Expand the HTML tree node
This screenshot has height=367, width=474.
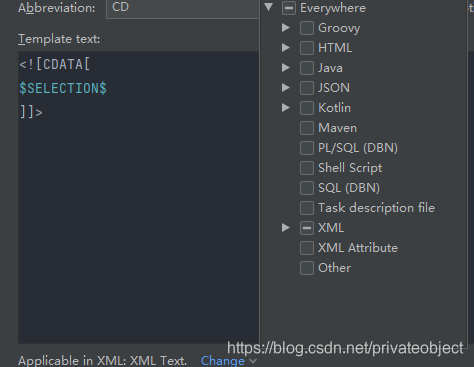(x=286, y=48)
